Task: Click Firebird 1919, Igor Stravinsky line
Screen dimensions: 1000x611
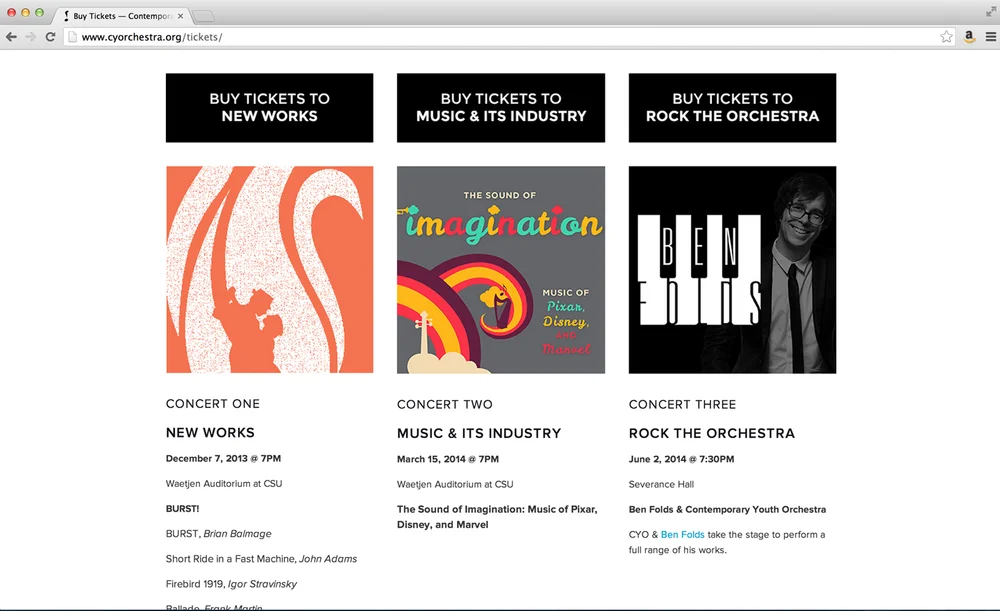Action: click(x=232, y=584)
